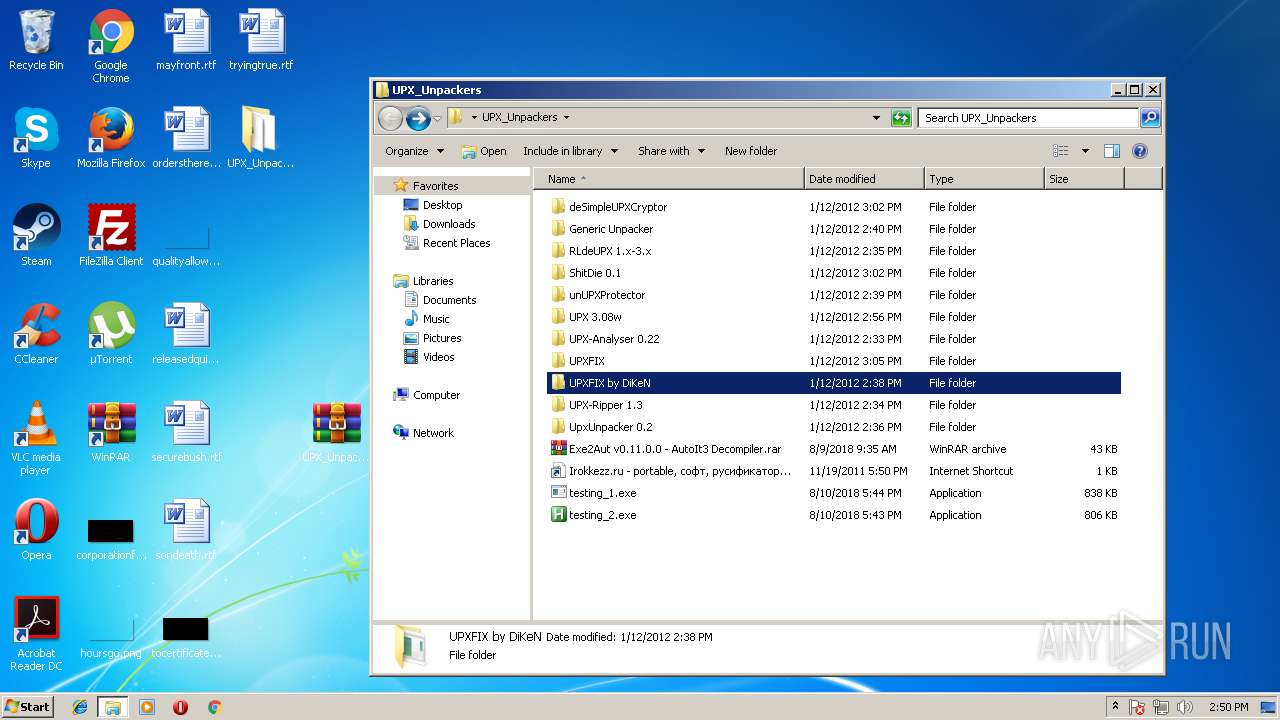Click the Search UPX_Unpackers input field
This screenshot has width=1280, height=720.
click(1028, 118)
